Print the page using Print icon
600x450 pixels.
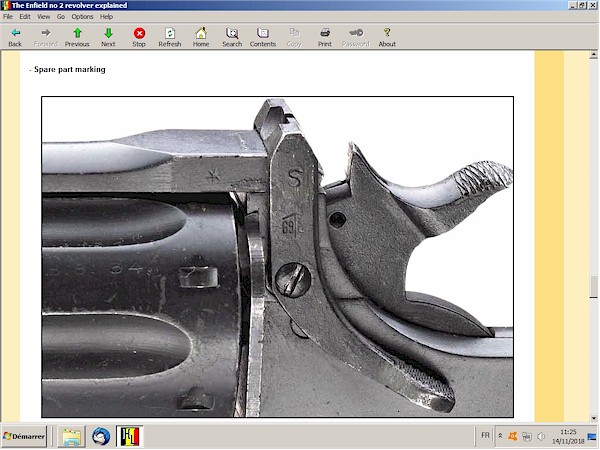pos(325,33)
